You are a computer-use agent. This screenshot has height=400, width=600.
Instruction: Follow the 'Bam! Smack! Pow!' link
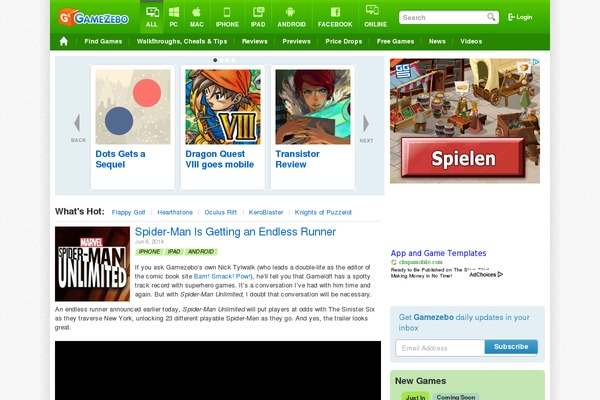222,276
